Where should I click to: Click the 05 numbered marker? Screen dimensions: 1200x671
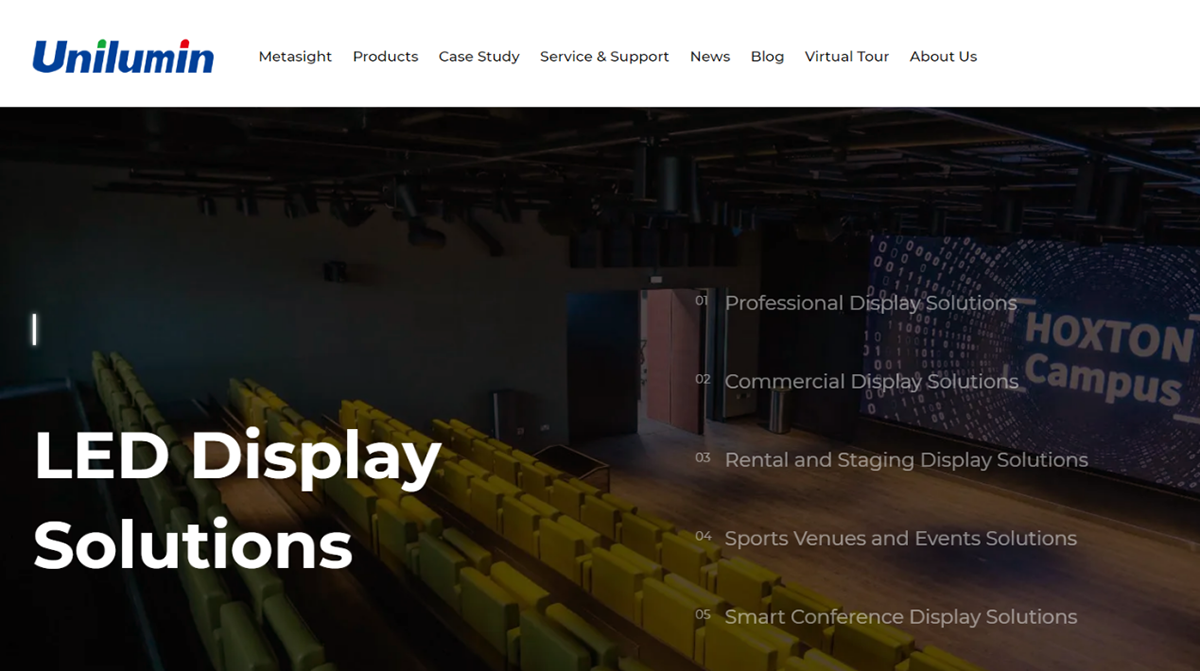coord(703,613)
